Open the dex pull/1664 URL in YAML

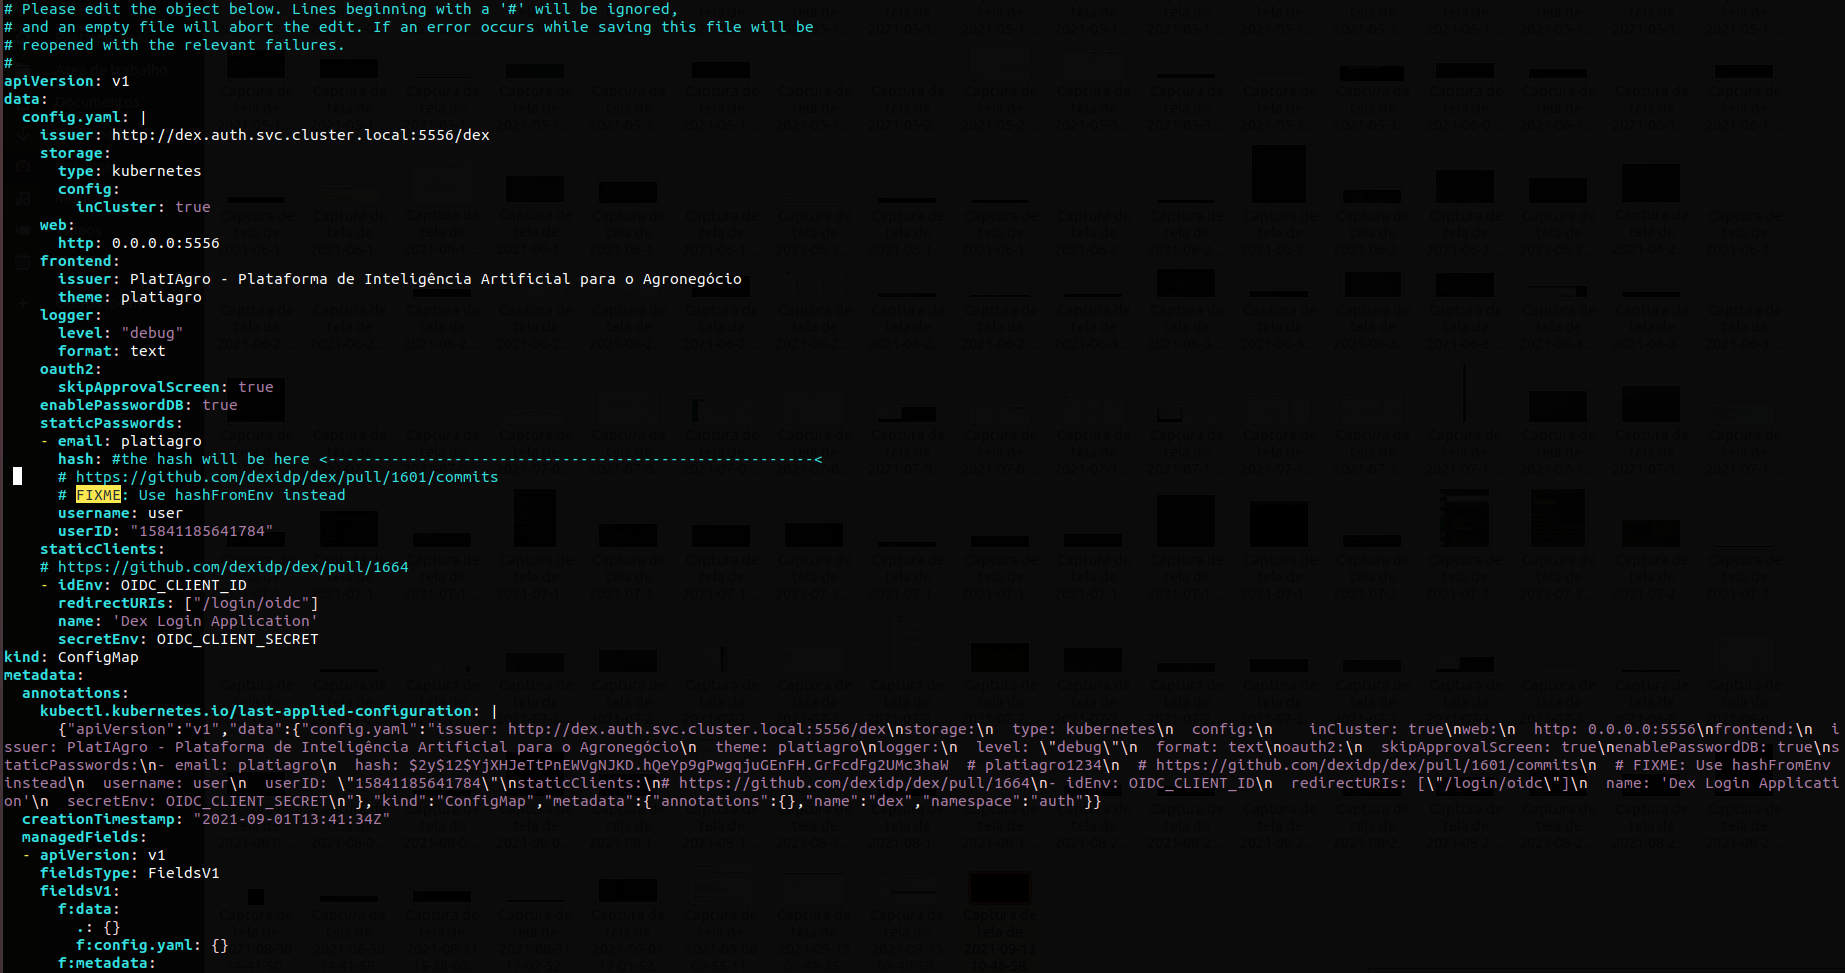tap(233, 567)
